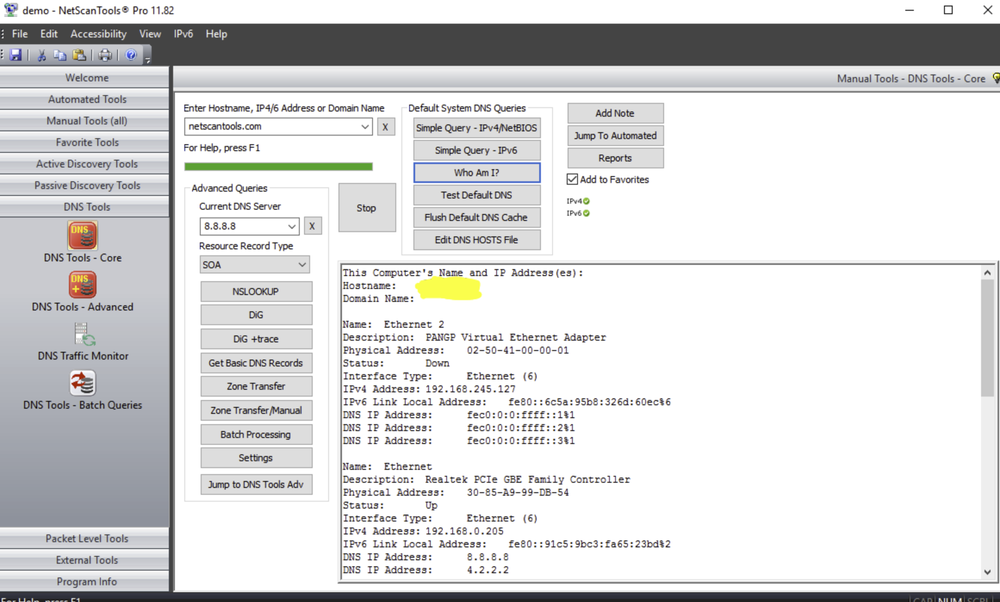Select Active Discovery Tools sidebar tab
Viewport: 1000px width, 602px height.
(x=85, y=164)
